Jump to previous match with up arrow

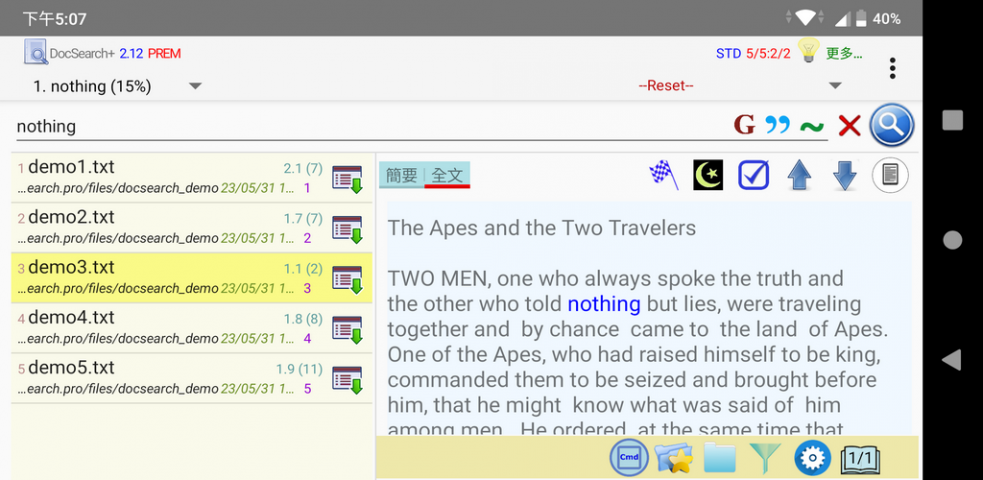click(x=799, y=175)
